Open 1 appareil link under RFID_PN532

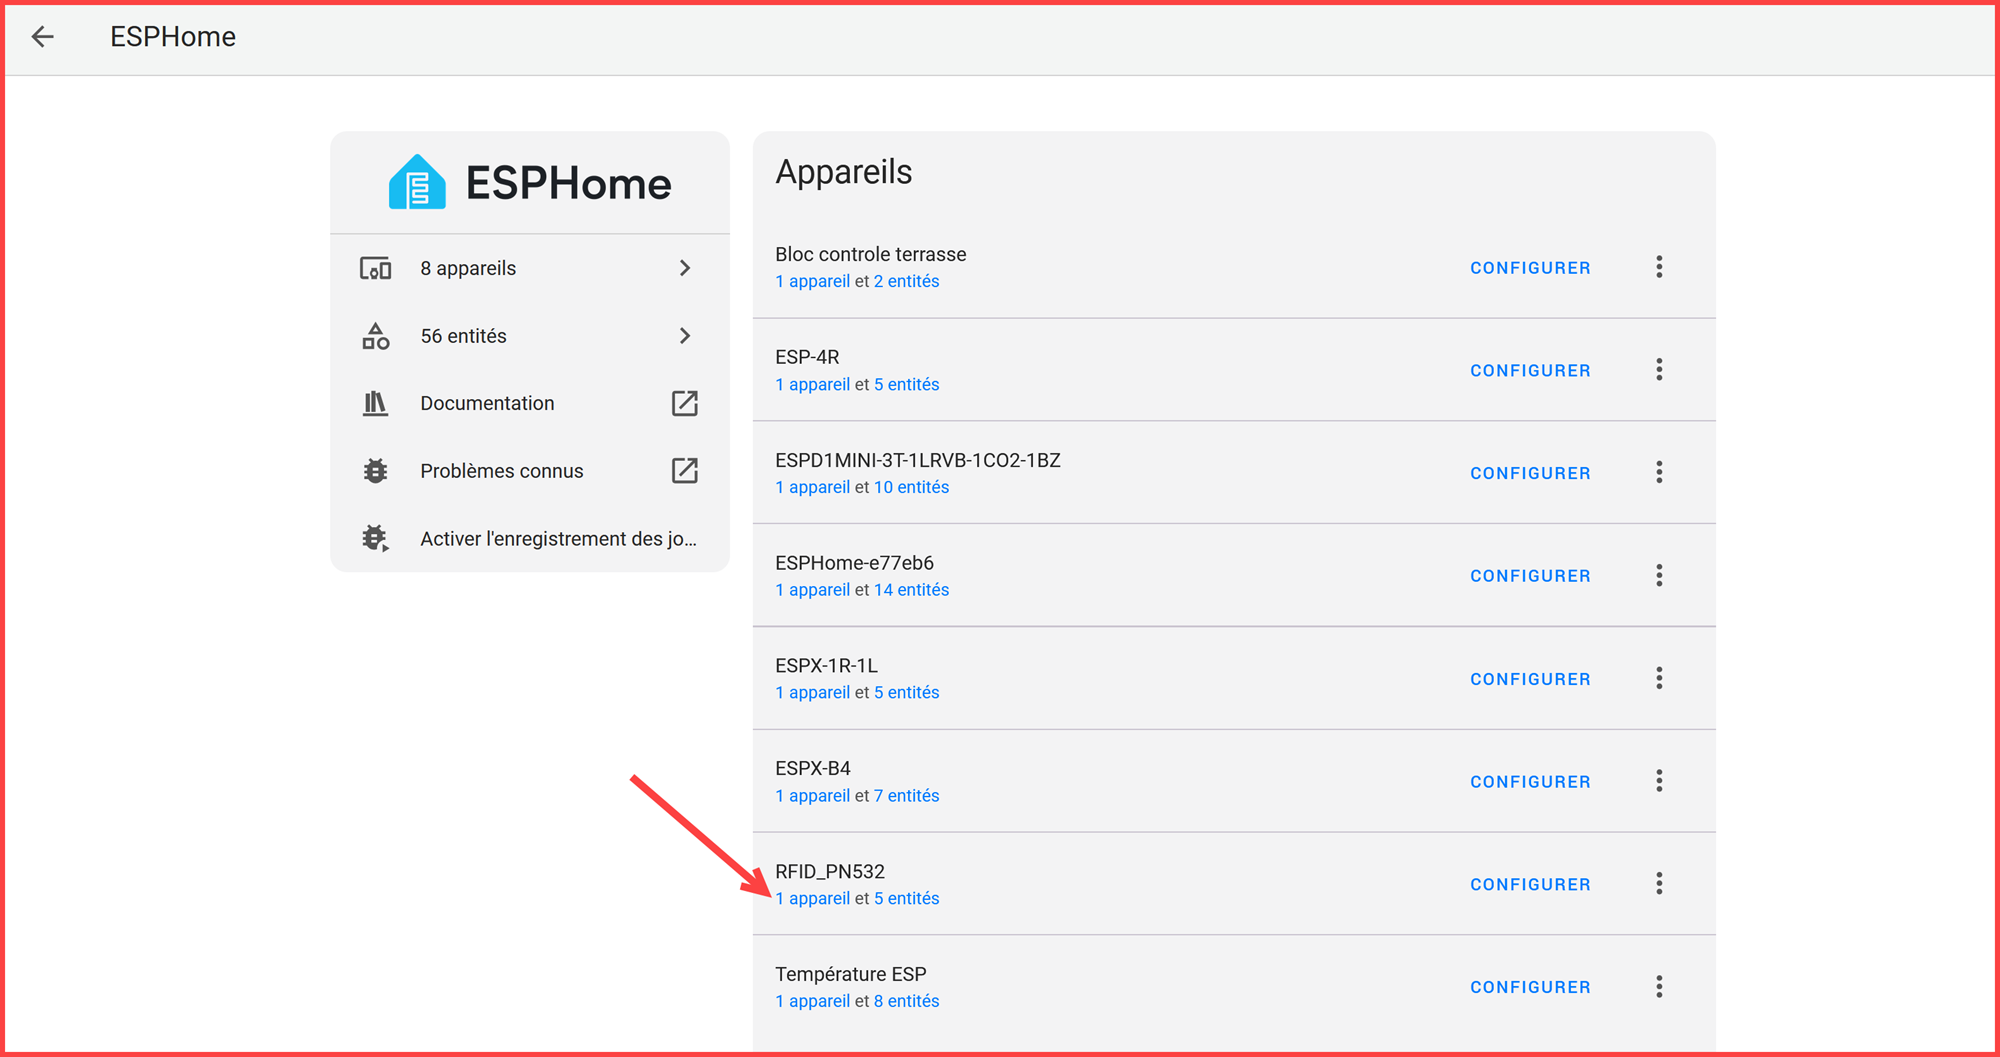[813, 898]
